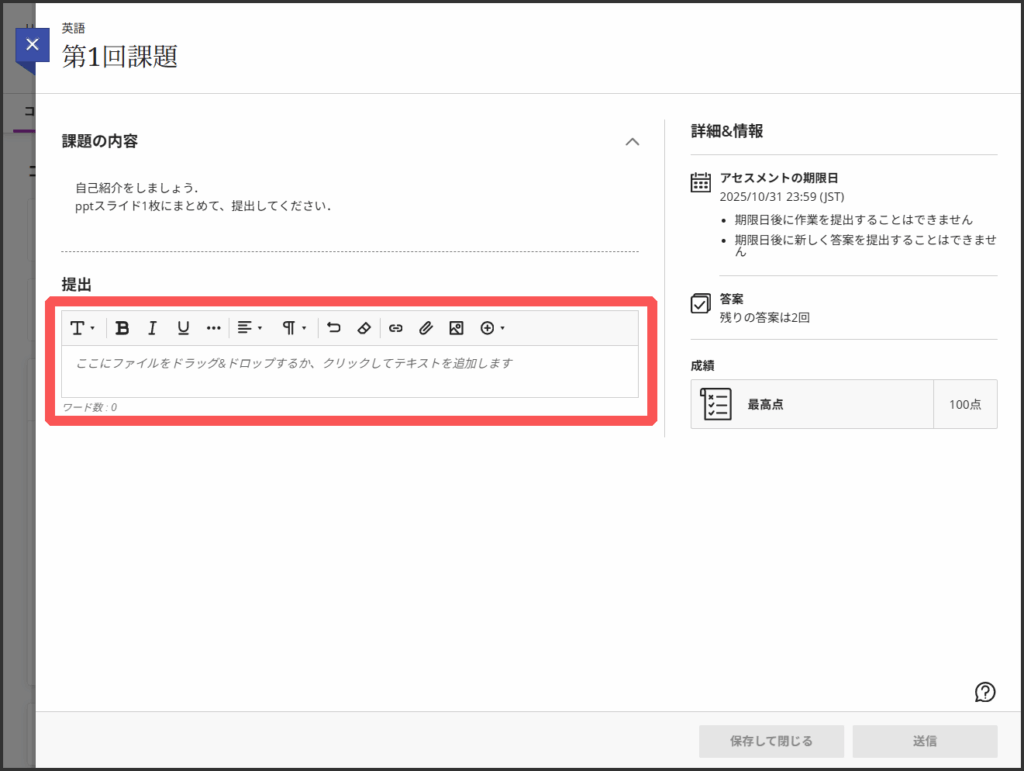
Task: Open the plus insert content dropdown
Action: point(492,328)
